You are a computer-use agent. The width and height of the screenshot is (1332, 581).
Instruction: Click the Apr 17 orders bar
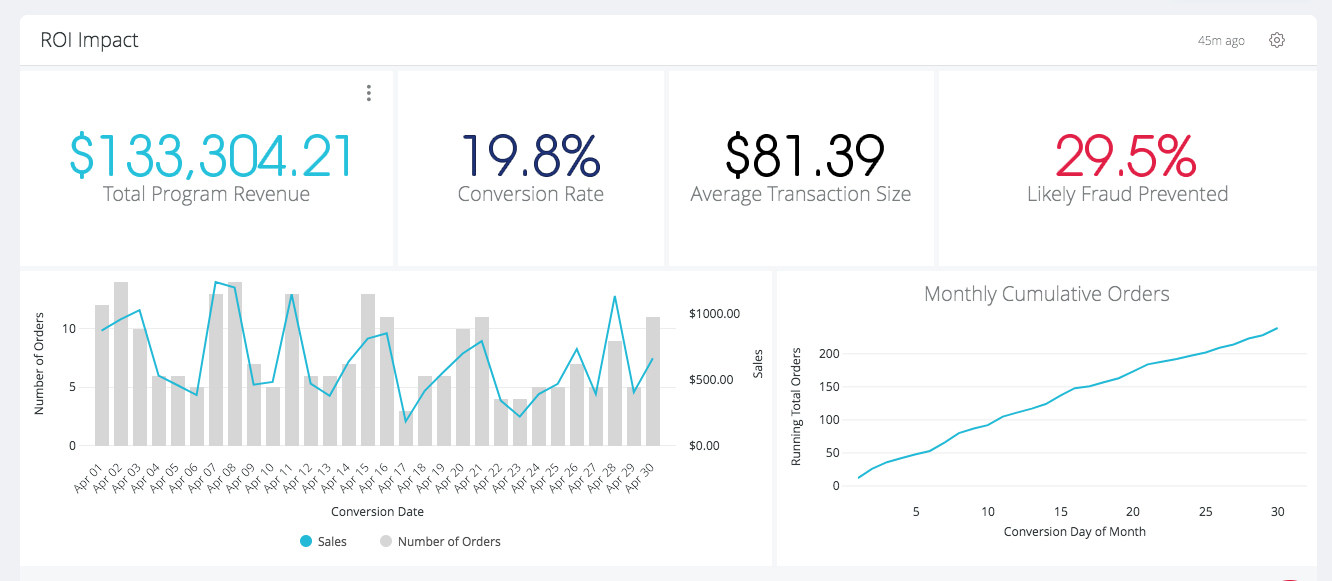[405, 428]
